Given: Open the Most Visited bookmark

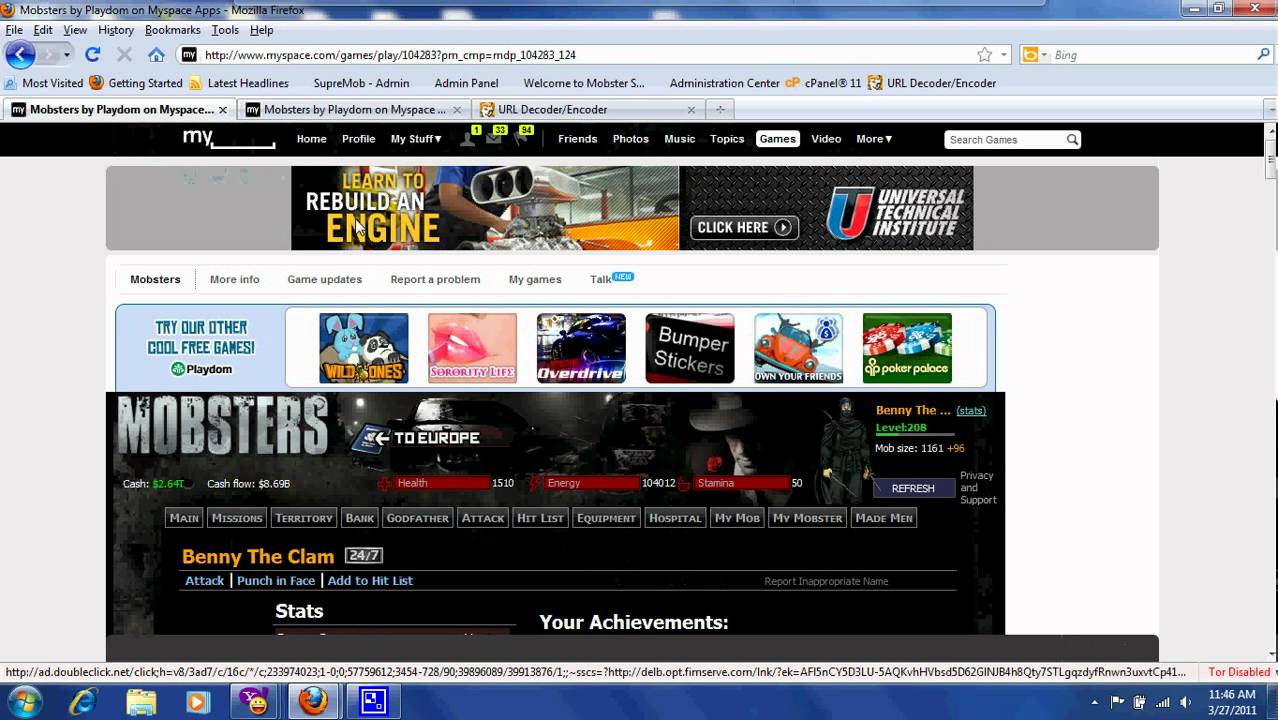Looking at the screenshot, I should (x=44, y=83).
